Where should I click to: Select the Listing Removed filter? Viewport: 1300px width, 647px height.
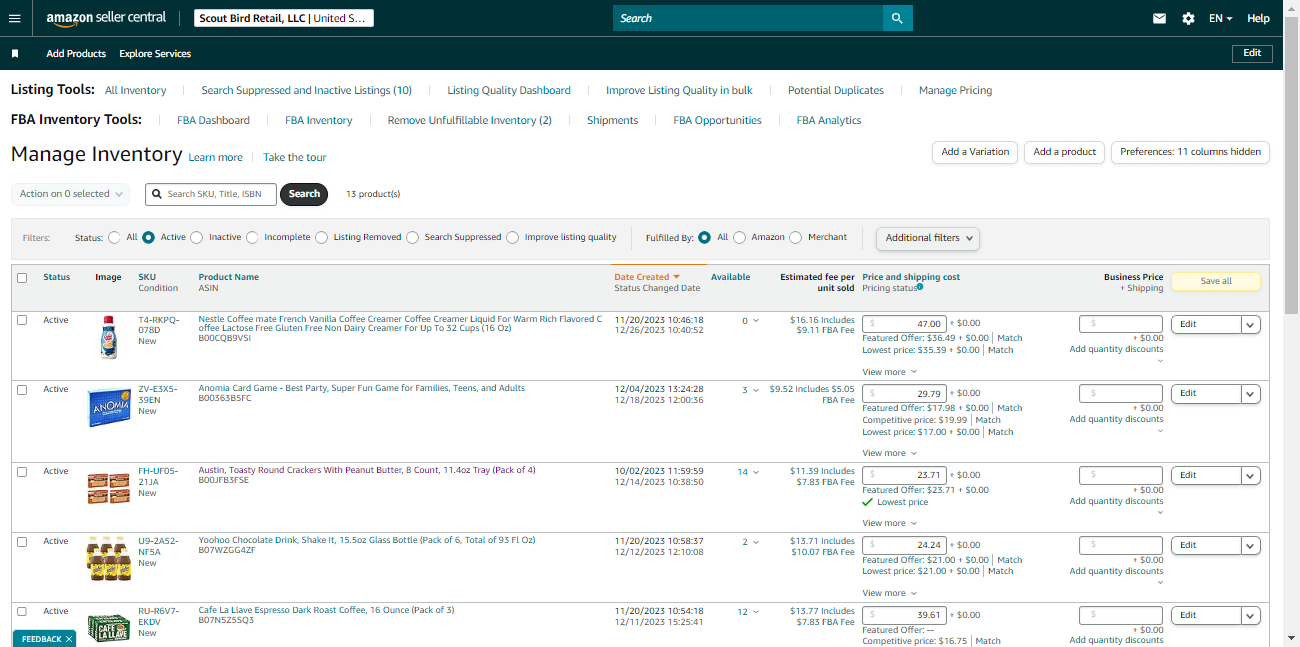tap(321, 238)
